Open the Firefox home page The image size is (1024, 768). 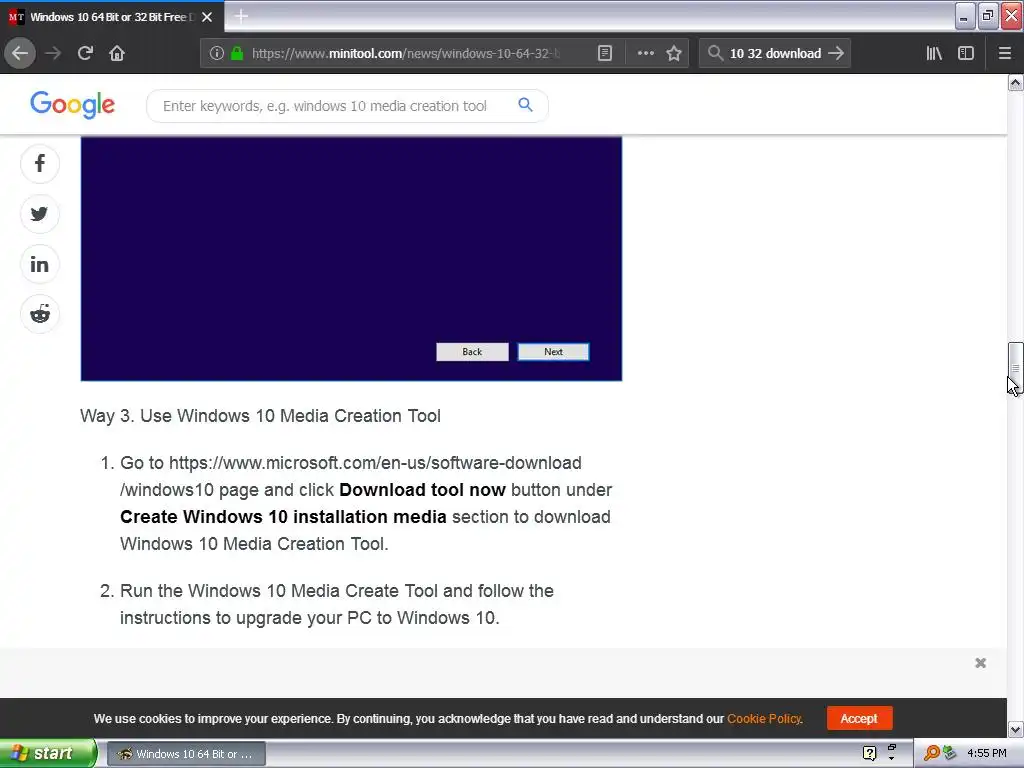coord(117,53)
